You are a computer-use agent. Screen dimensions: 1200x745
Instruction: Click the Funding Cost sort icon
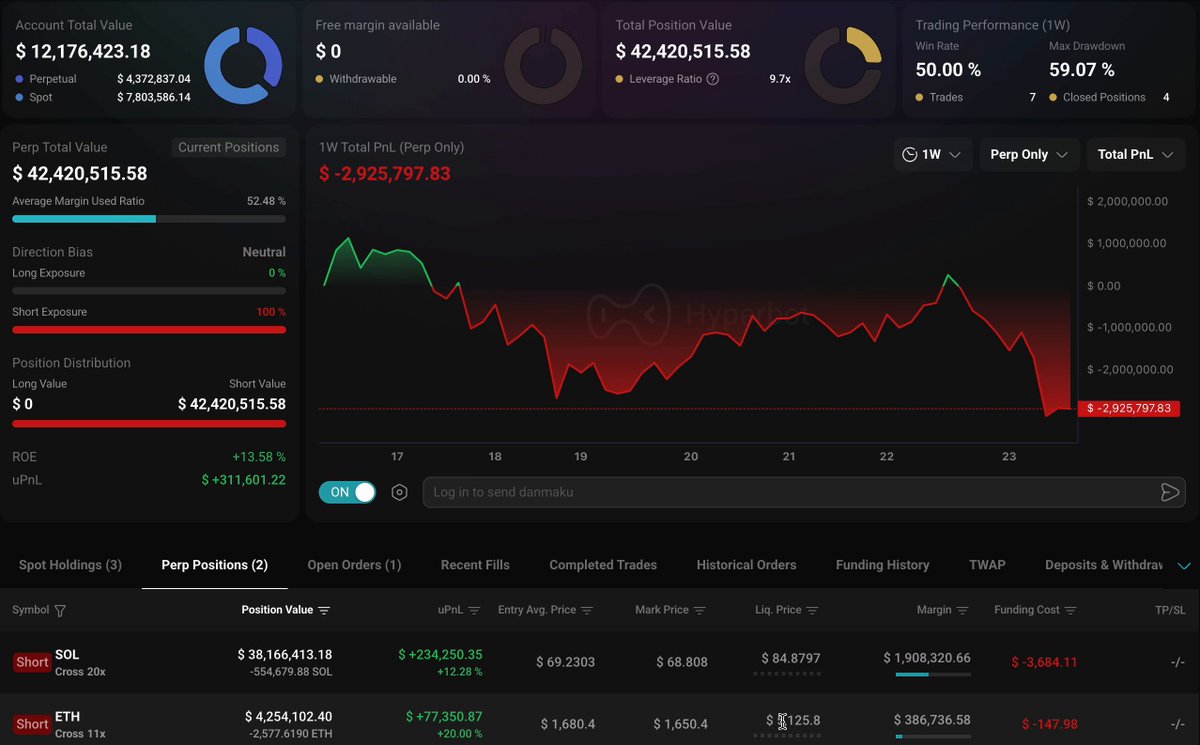click(x=1071, y=610)
